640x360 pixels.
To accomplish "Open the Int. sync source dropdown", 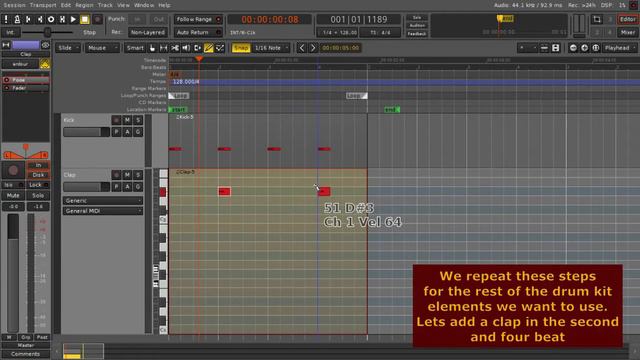I will [10, 32].
